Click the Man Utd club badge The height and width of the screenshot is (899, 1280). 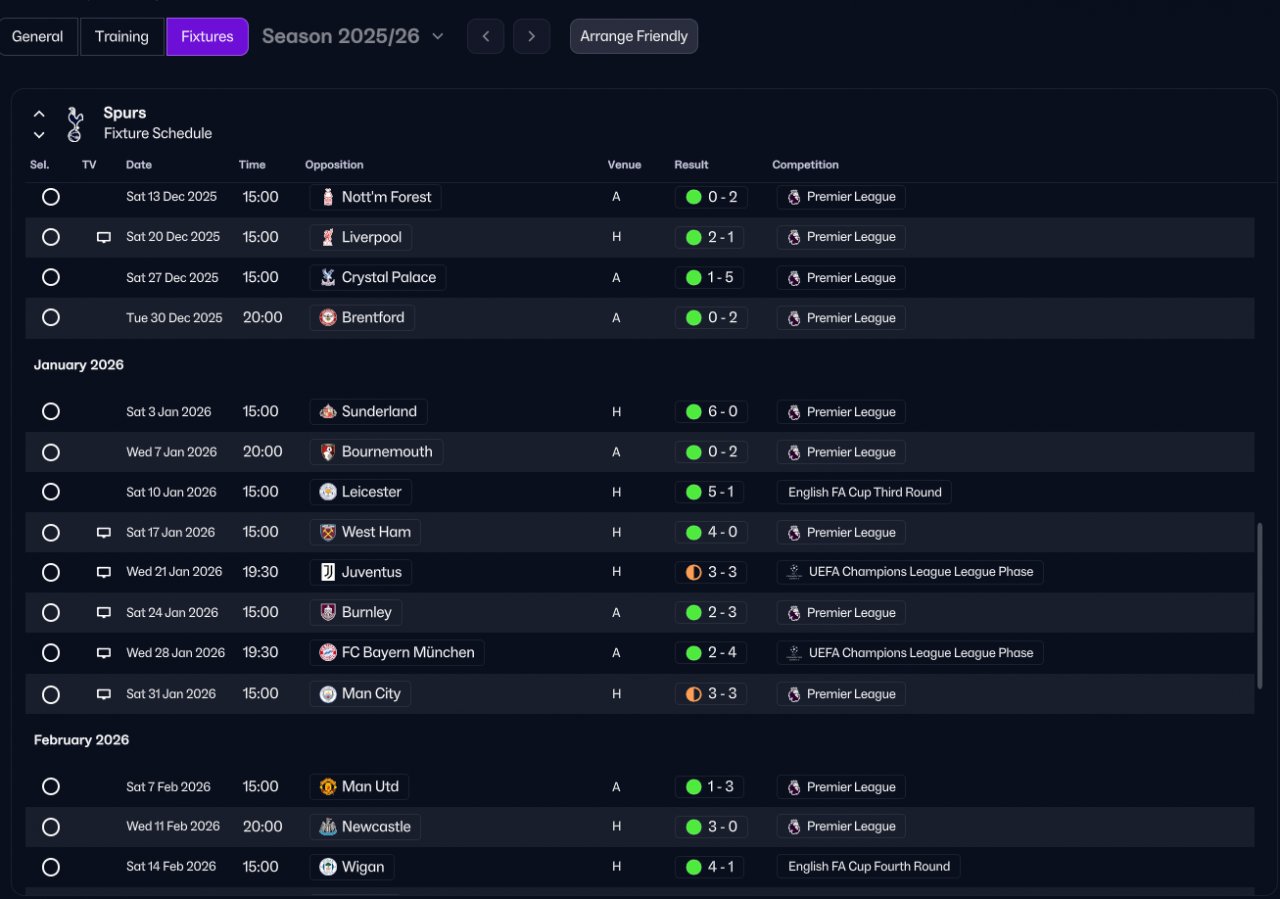[327, 787]
